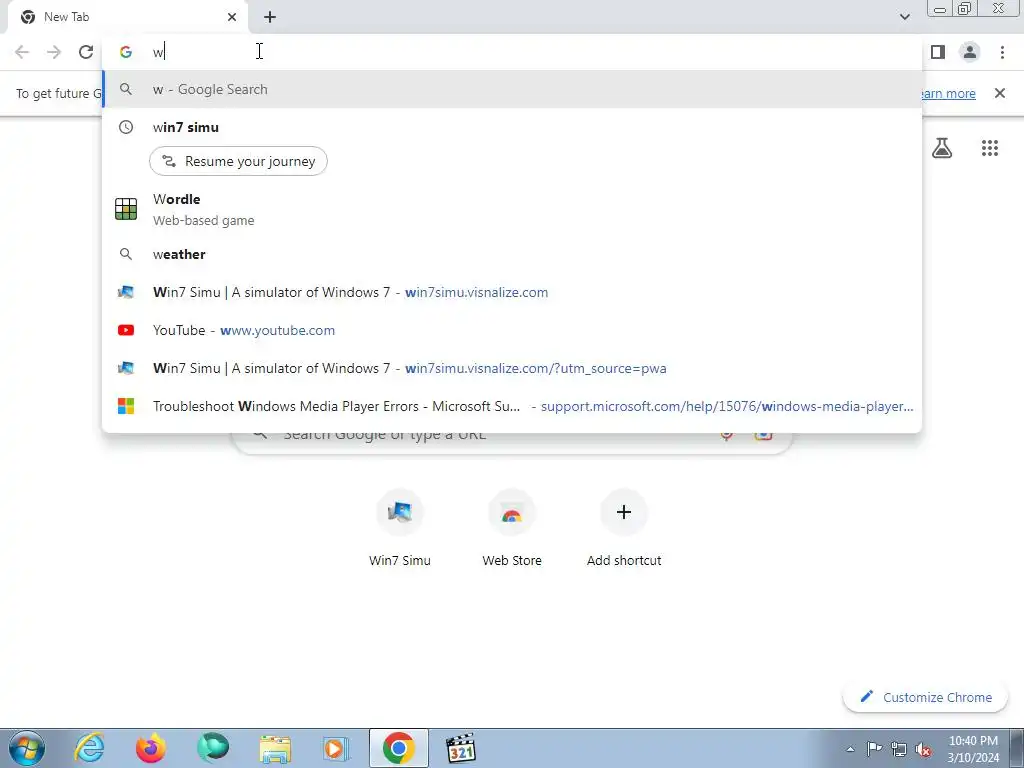This screenshot has width=1024, height=768.
Task: Launch Internet Explorer from the taskbar
Action: tap(89, 748)
